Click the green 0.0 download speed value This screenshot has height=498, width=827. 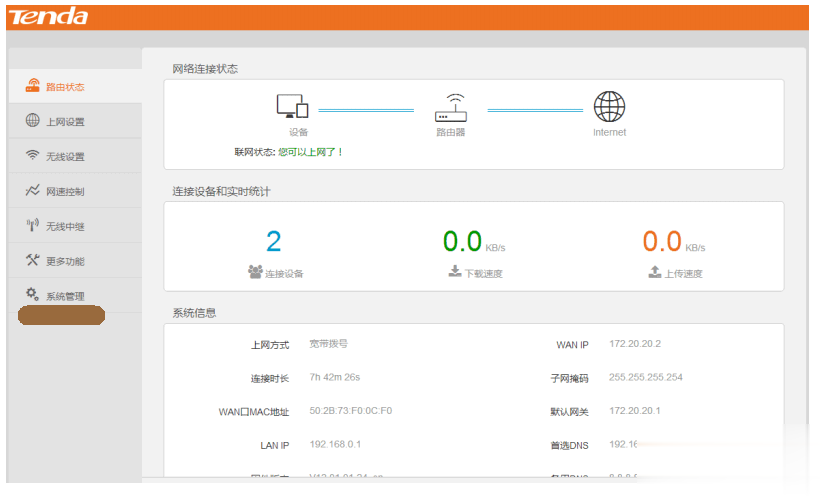point(463,242)
